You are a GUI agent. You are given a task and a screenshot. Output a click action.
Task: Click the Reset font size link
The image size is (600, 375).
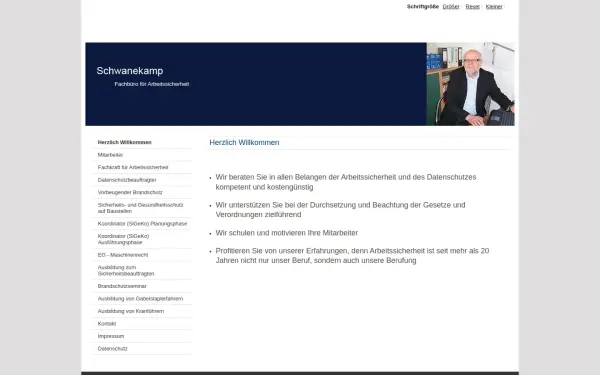pos(473,7)
